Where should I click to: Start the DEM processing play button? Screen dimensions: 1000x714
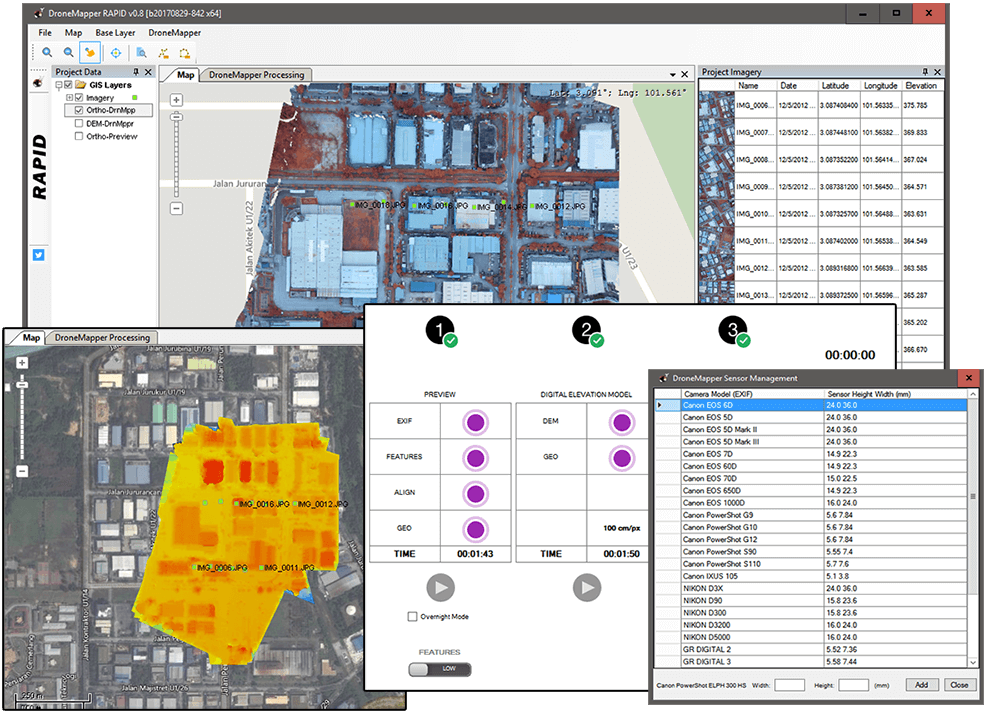(586, 587)
